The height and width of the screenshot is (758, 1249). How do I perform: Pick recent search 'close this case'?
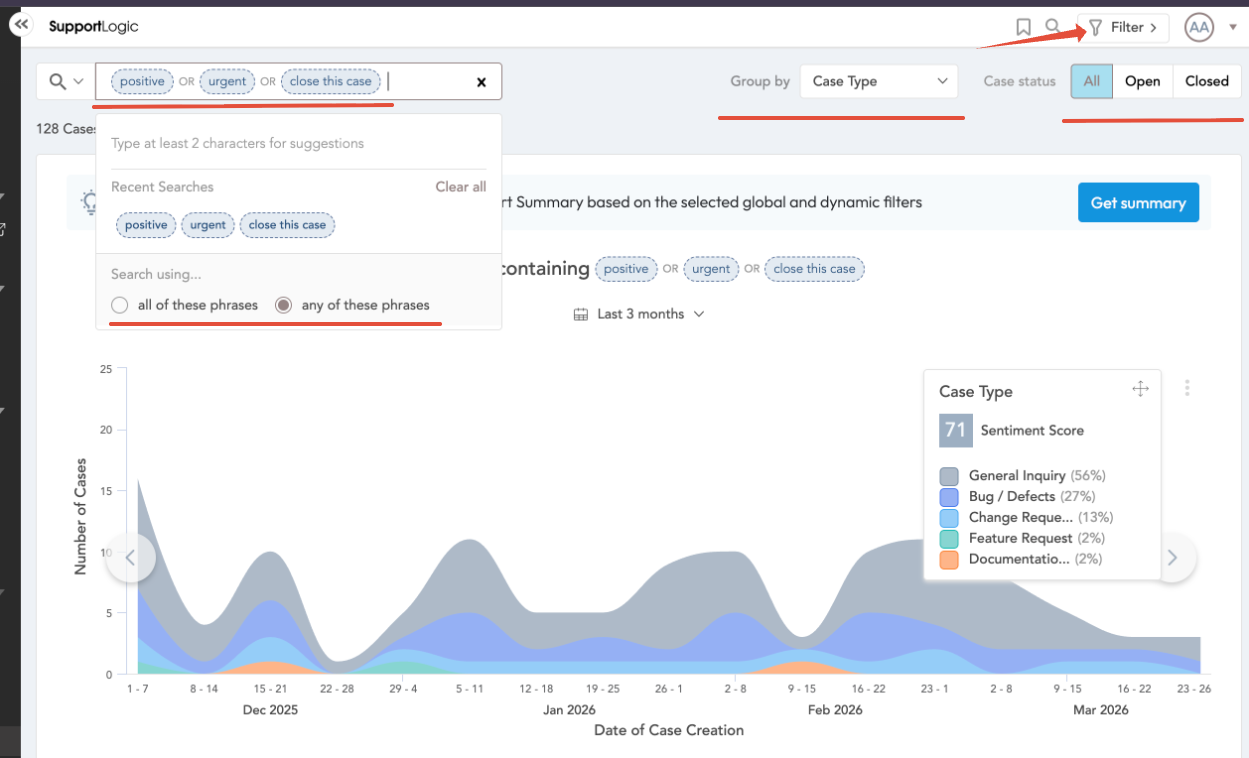(288, 225)
